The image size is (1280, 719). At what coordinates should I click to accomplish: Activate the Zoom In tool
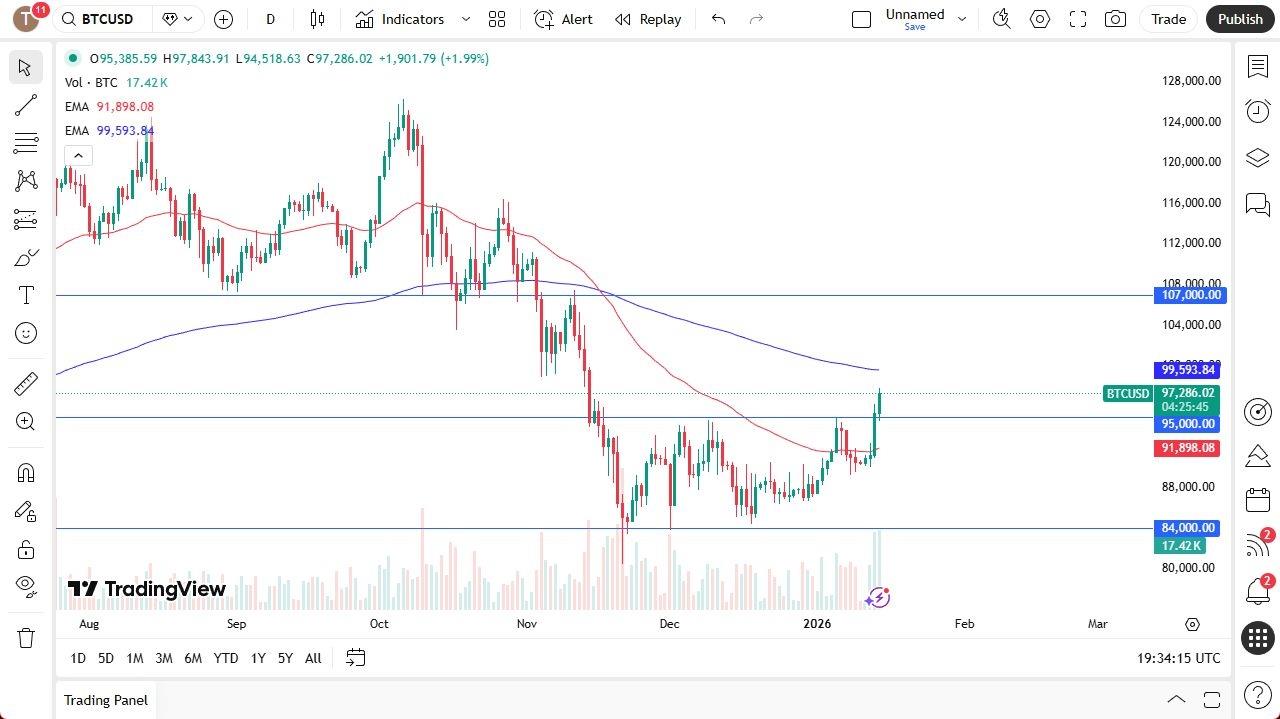tap(25, 421)
